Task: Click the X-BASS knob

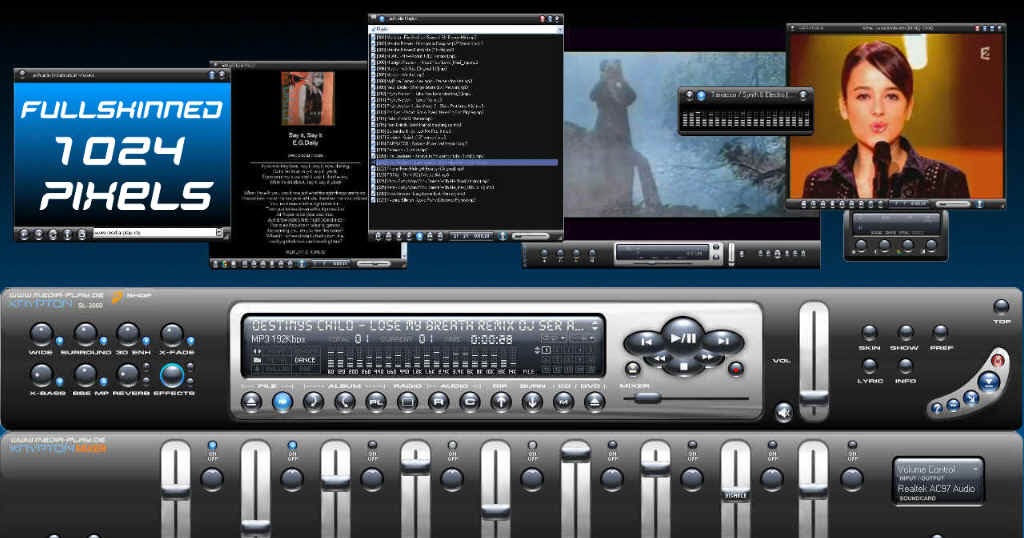Action: point(41,375)
